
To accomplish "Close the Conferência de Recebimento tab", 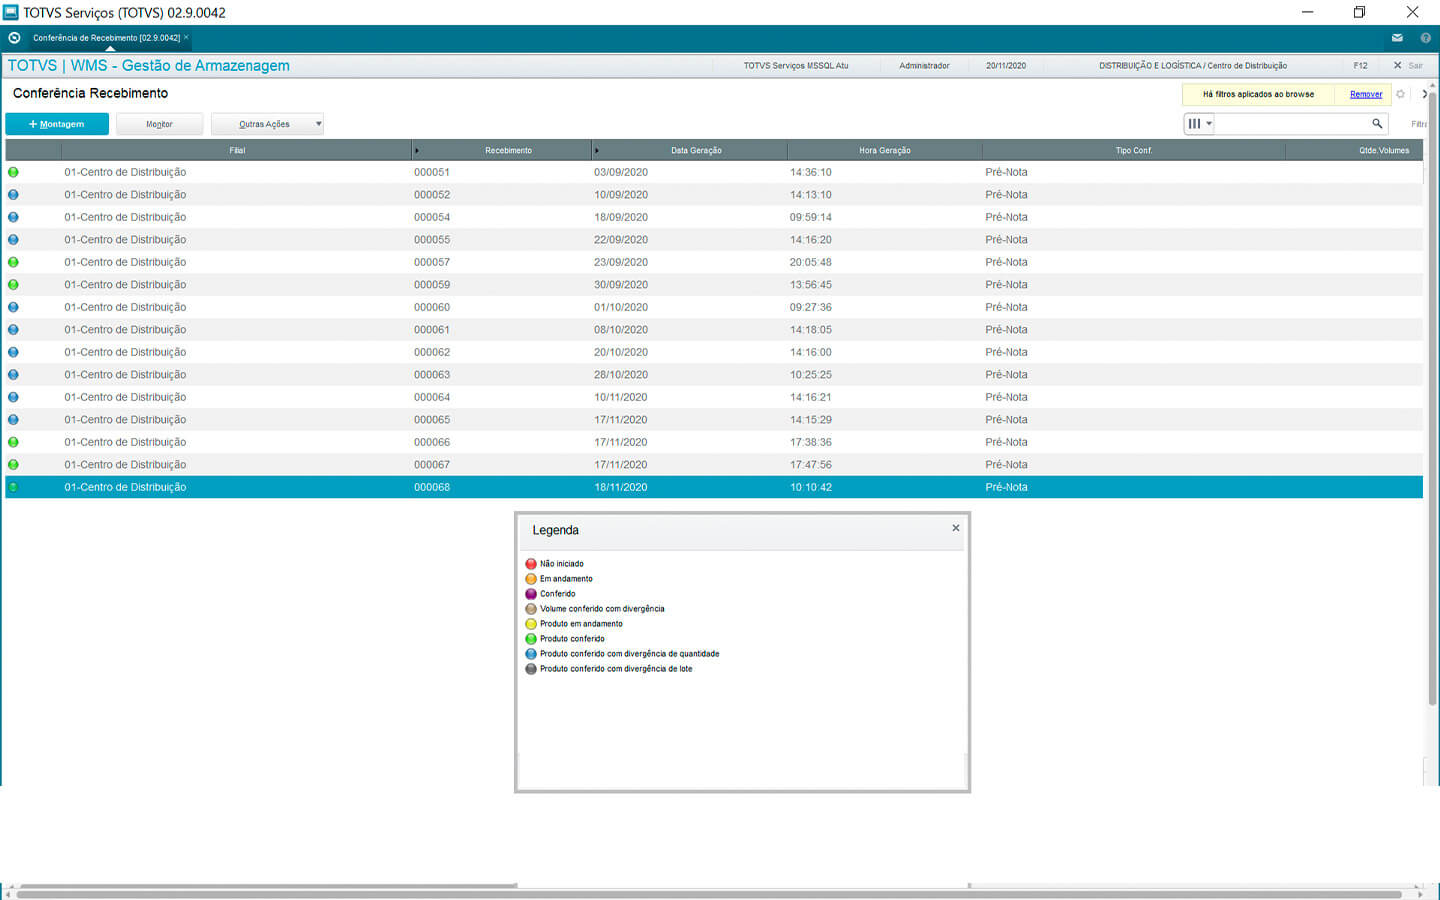I will click(x=186, y=38).
